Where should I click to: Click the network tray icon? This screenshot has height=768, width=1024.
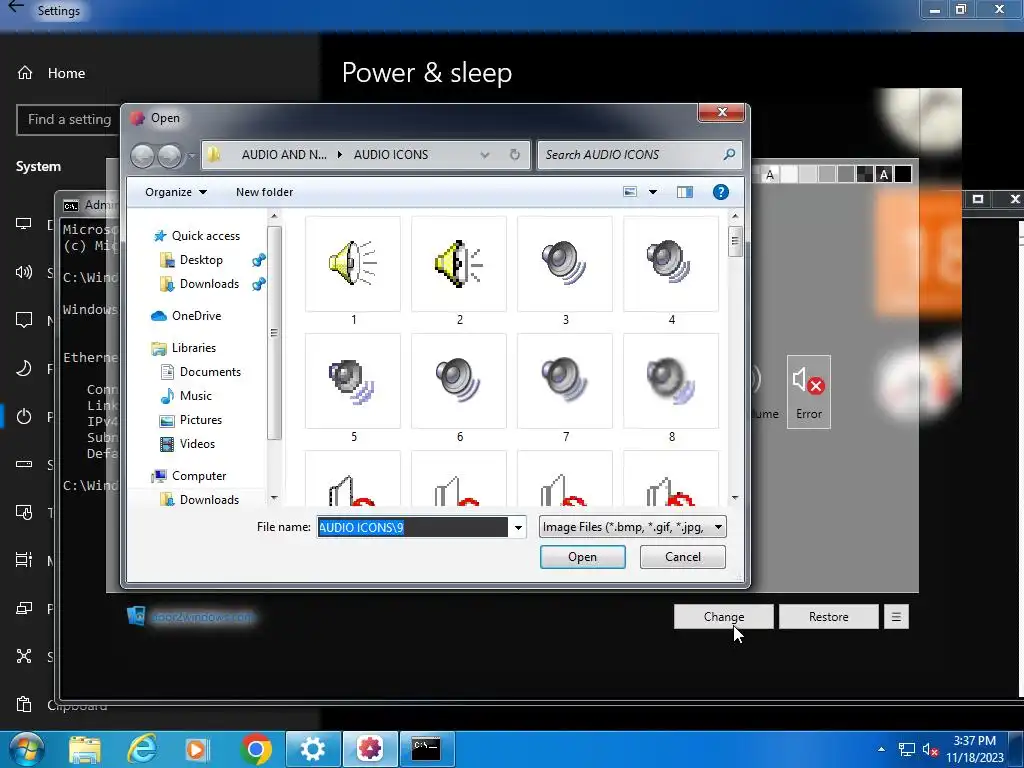coord(906,750)
